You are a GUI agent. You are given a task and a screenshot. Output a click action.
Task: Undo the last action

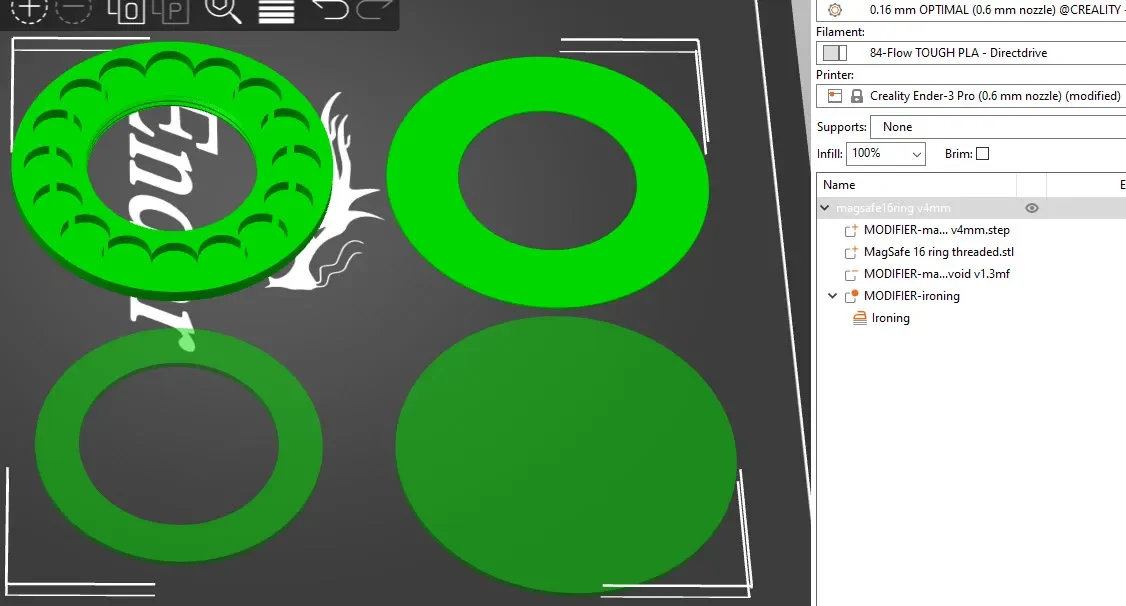[x=331, y=9]
